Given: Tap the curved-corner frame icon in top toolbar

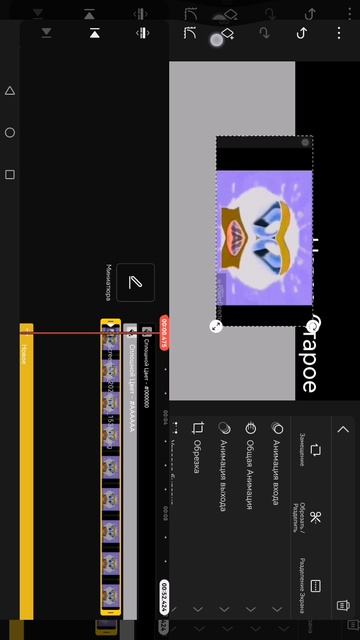Looking at the screenshot, I should pos(190,33).
